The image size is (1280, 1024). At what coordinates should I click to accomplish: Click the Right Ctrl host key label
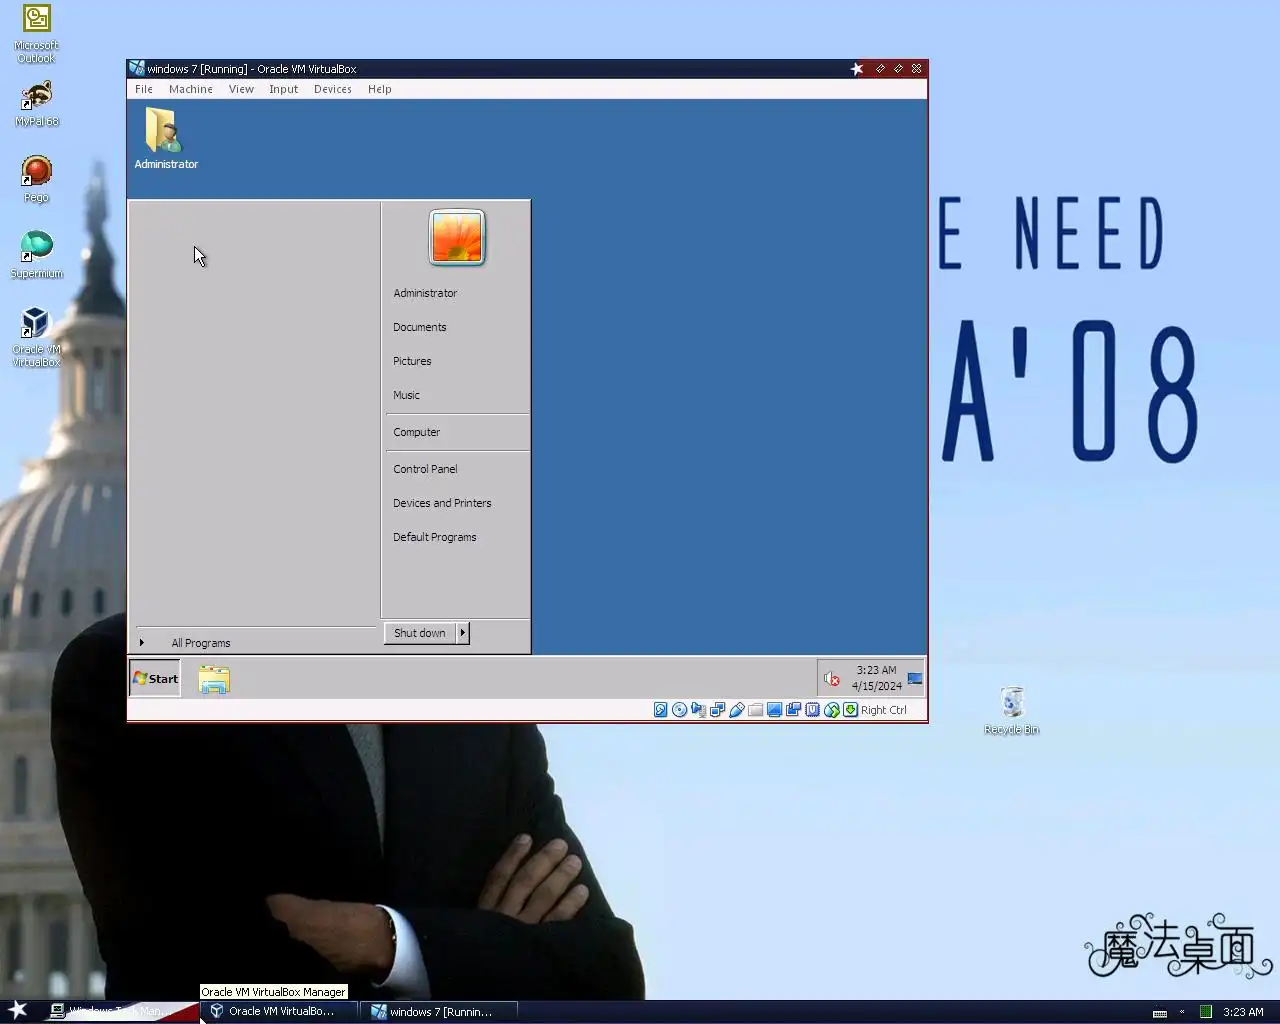(884, 710)
